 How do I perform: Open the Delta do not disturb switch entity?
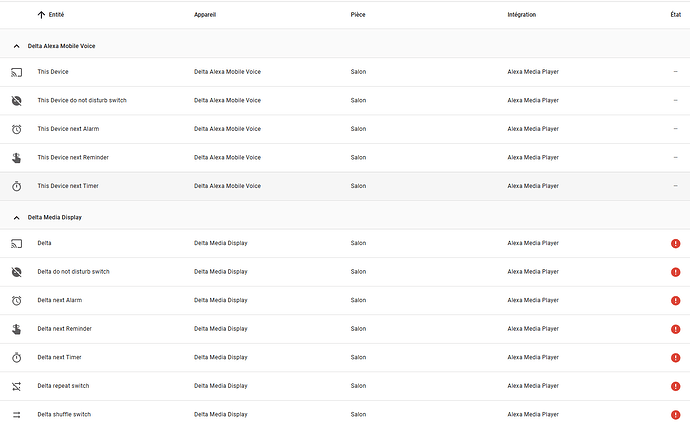73,272
